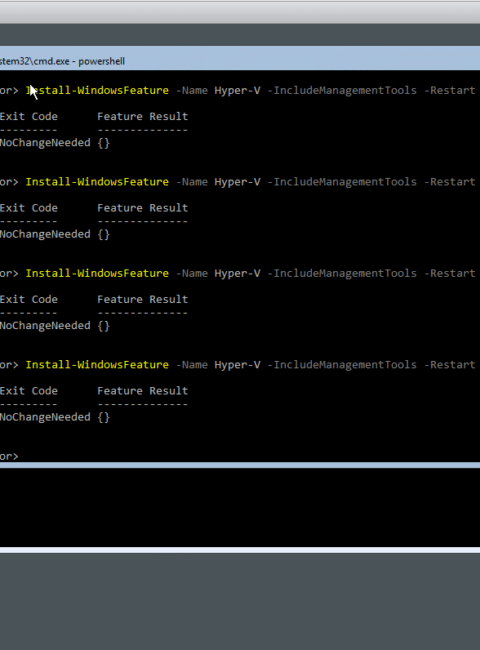
Task: Click Install-WindowsFeature in the first command
Action: click(x=97, y=90)
